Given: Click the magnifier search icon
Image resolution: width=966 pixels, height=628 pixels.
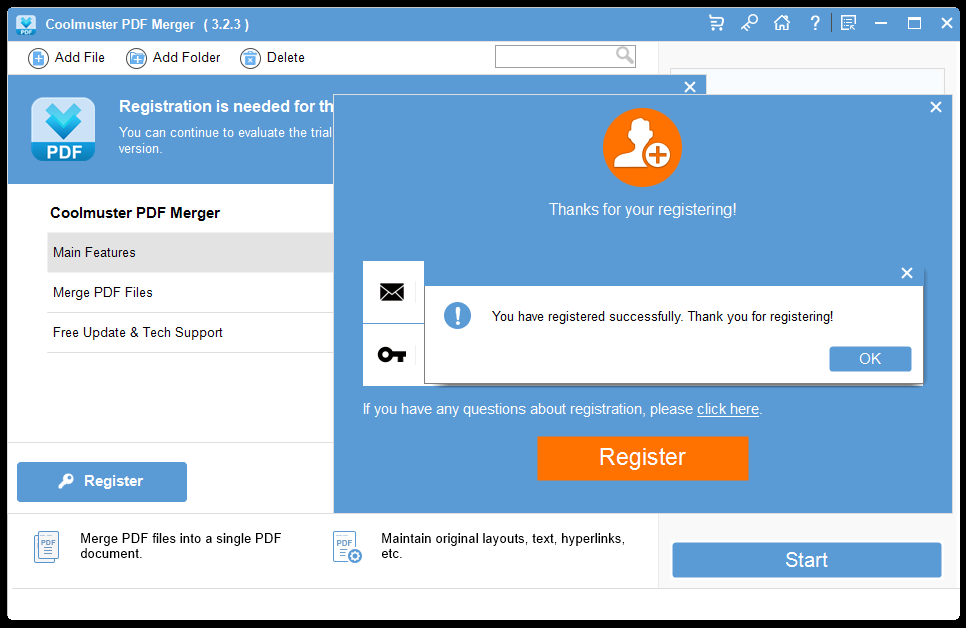Looking at the screenshot, I should 625,56.
